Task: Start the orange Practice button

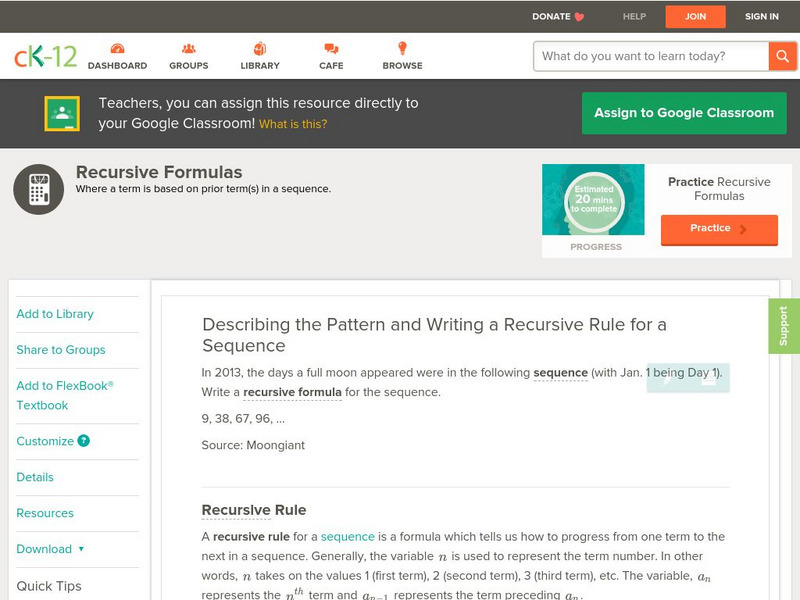Action: click(x=719, y=229)
